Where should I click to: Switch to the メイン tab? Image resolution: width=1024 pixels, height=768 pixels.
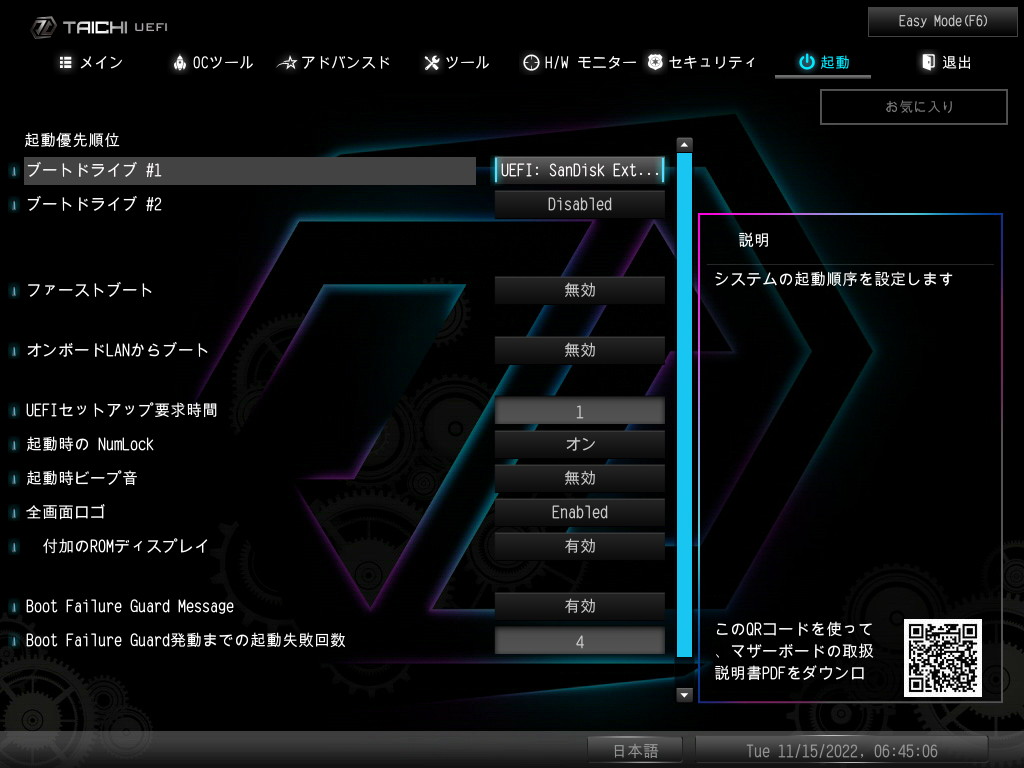click(91, 63)
